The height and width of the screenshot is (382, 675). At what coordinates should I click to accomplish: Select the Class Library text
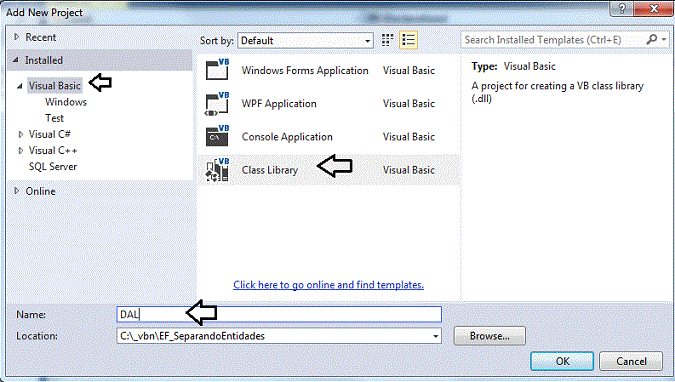(x=270, y=170)
